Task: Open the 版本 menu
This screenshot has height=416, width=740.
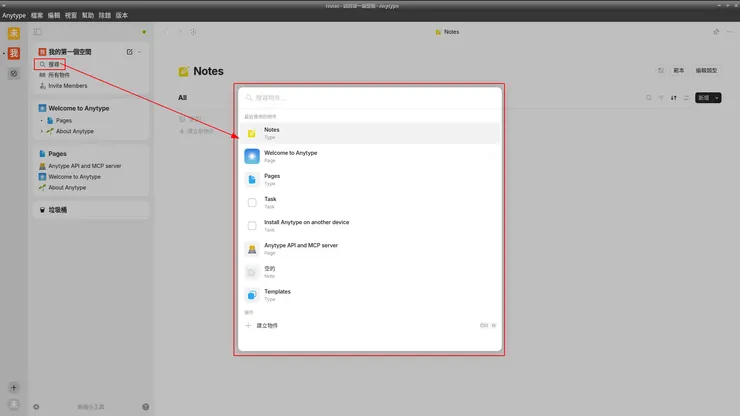Action: [x=122, y=15]
